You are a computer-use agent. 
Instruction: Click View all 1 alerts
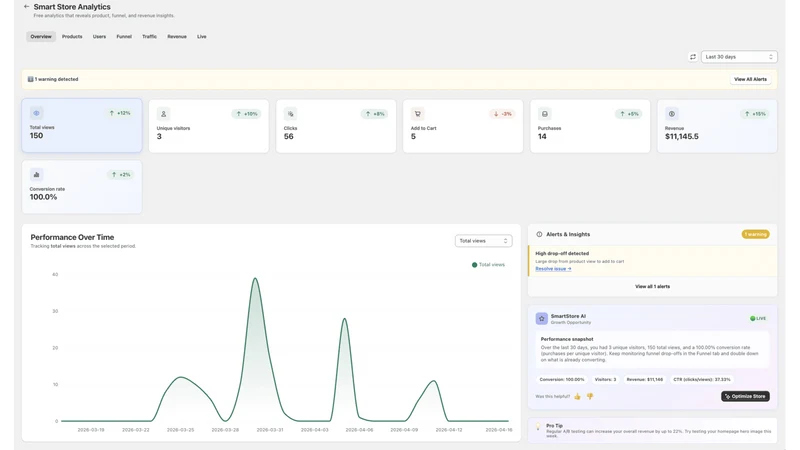coord(652,287)
